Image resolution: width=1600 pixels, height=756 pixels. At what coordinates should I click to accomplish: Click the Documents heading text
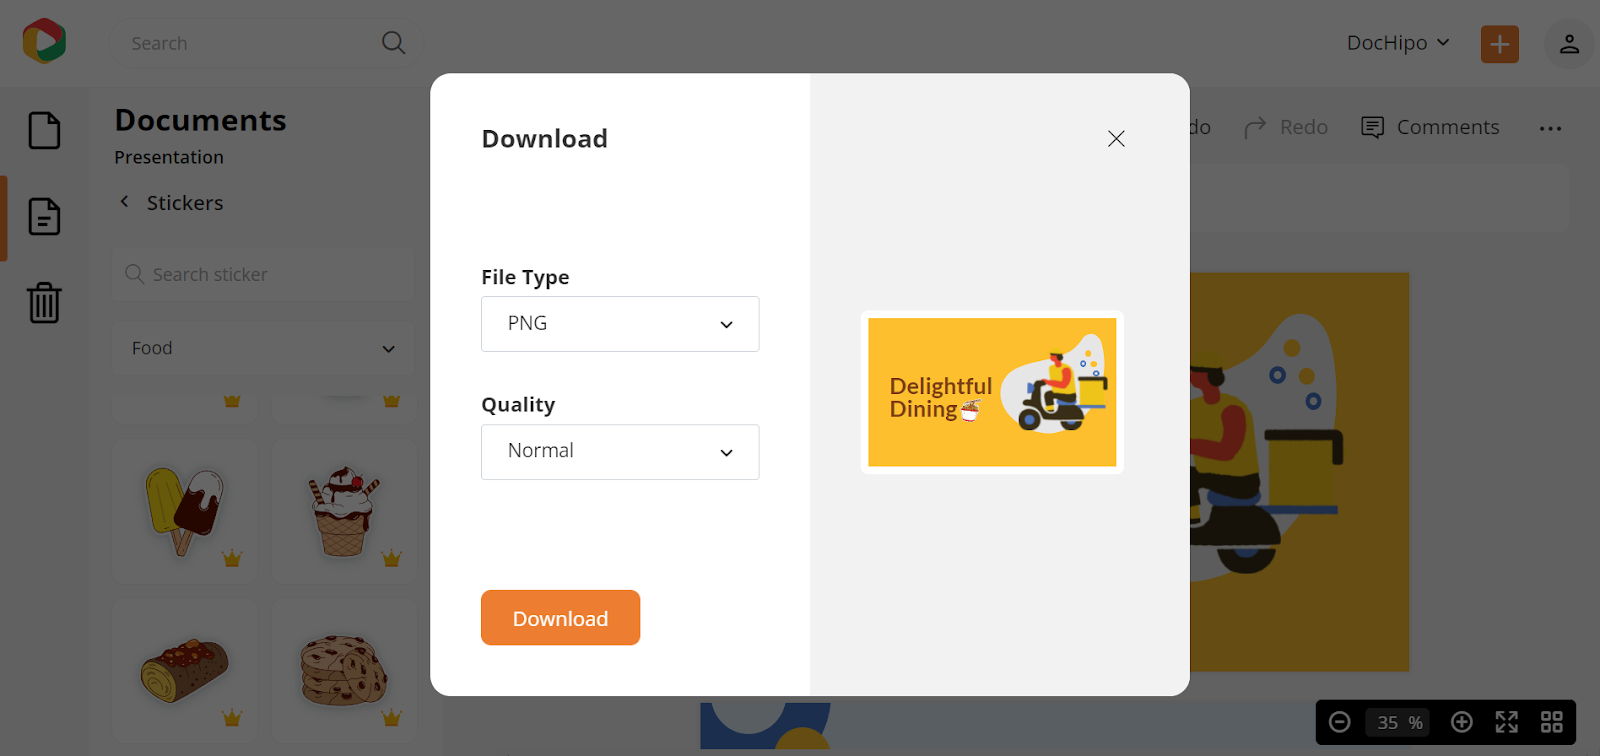[x=201, y=120]
